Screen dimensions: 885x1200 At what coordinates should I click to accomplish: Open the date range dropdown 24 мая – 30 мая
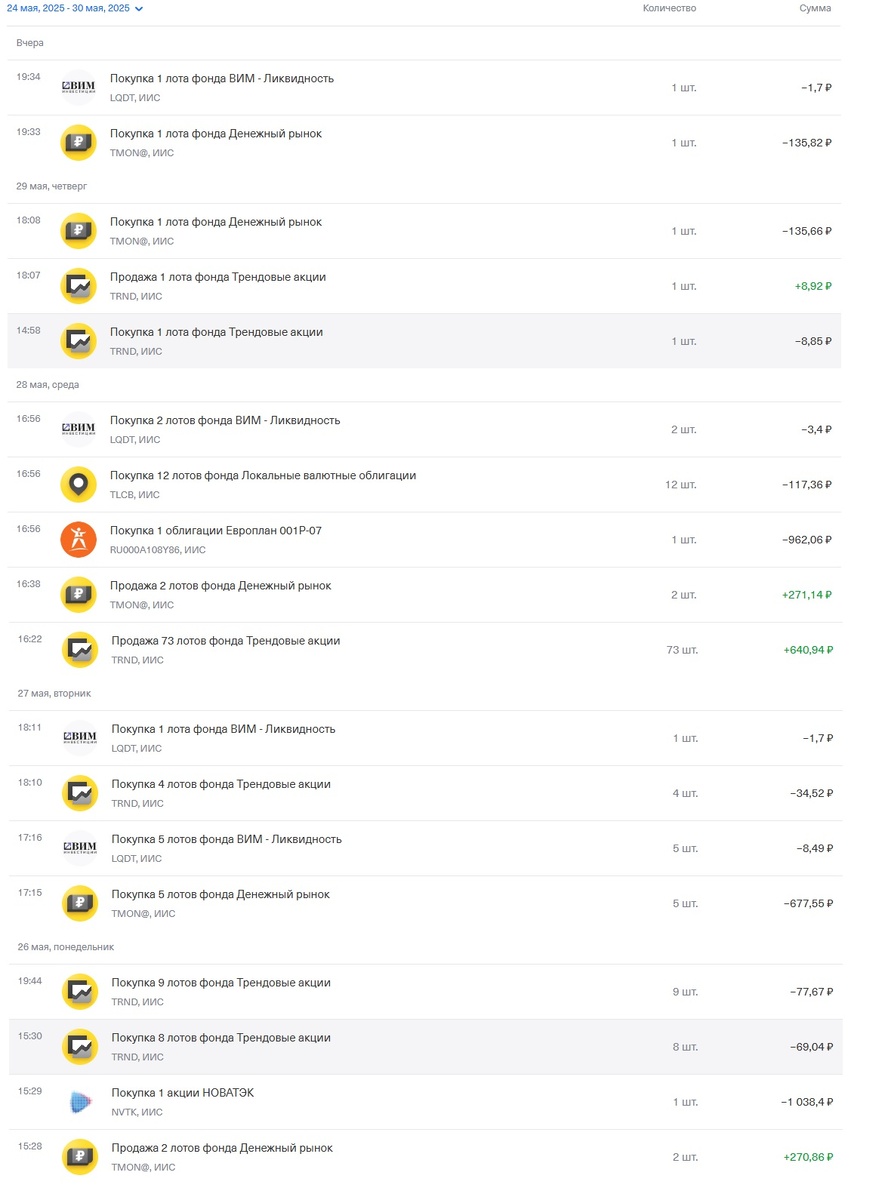[x=75, y=8]
